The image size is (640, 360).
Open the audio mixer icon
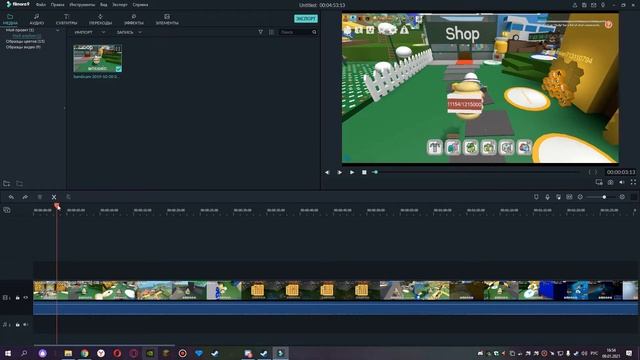pyautogui.click(x=558, y=197)
